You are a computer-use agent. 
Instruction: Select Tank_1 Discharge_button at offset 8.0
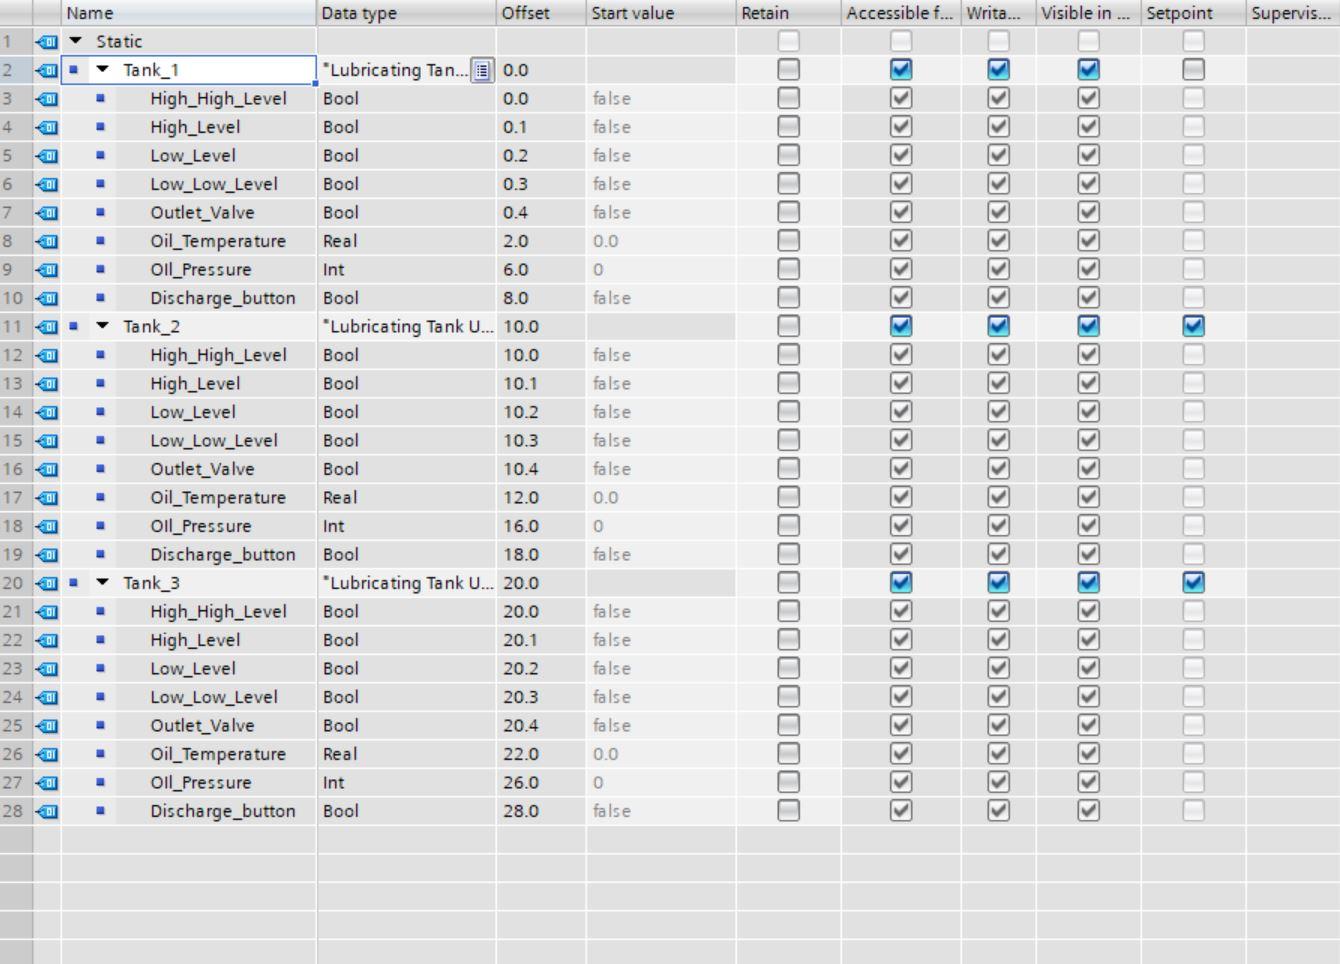(222, 298)
